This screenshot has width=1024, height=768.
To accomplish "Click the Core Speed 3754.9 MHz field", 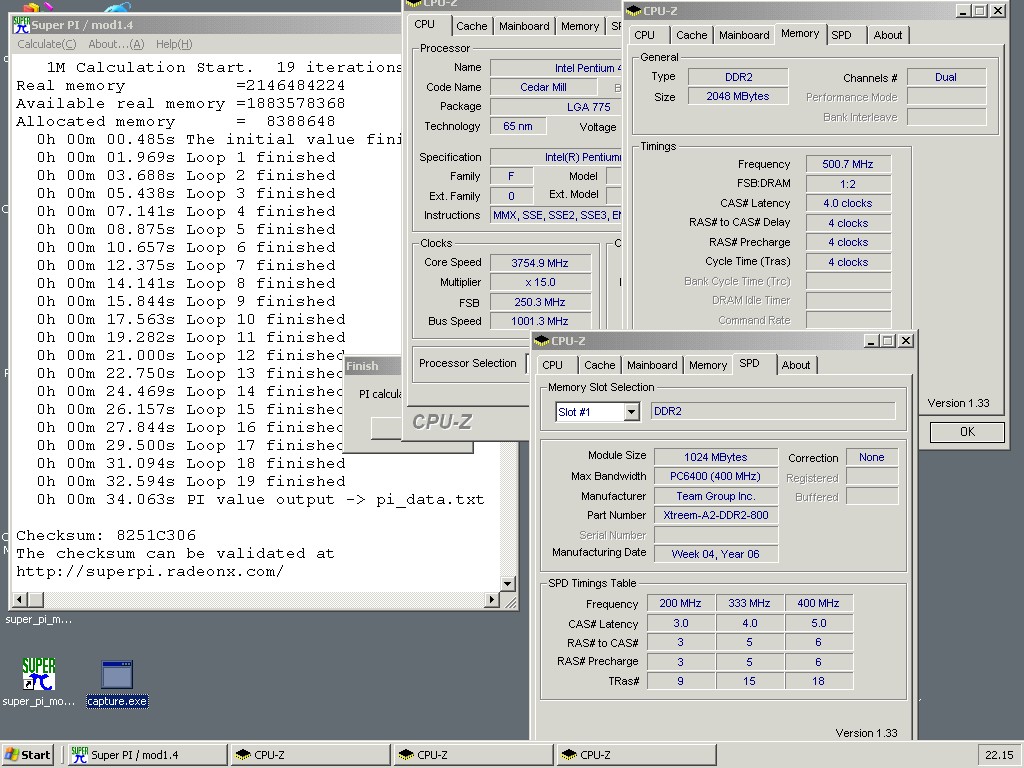I will pos(540,263).
